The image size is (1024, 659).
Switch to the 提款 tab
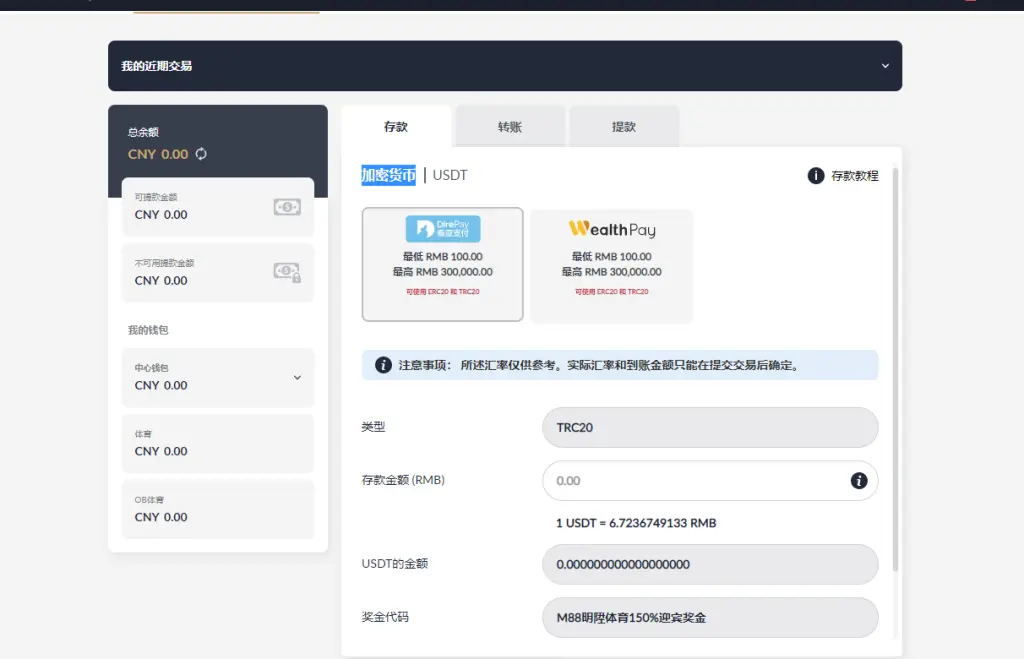[x=623, y=126]
